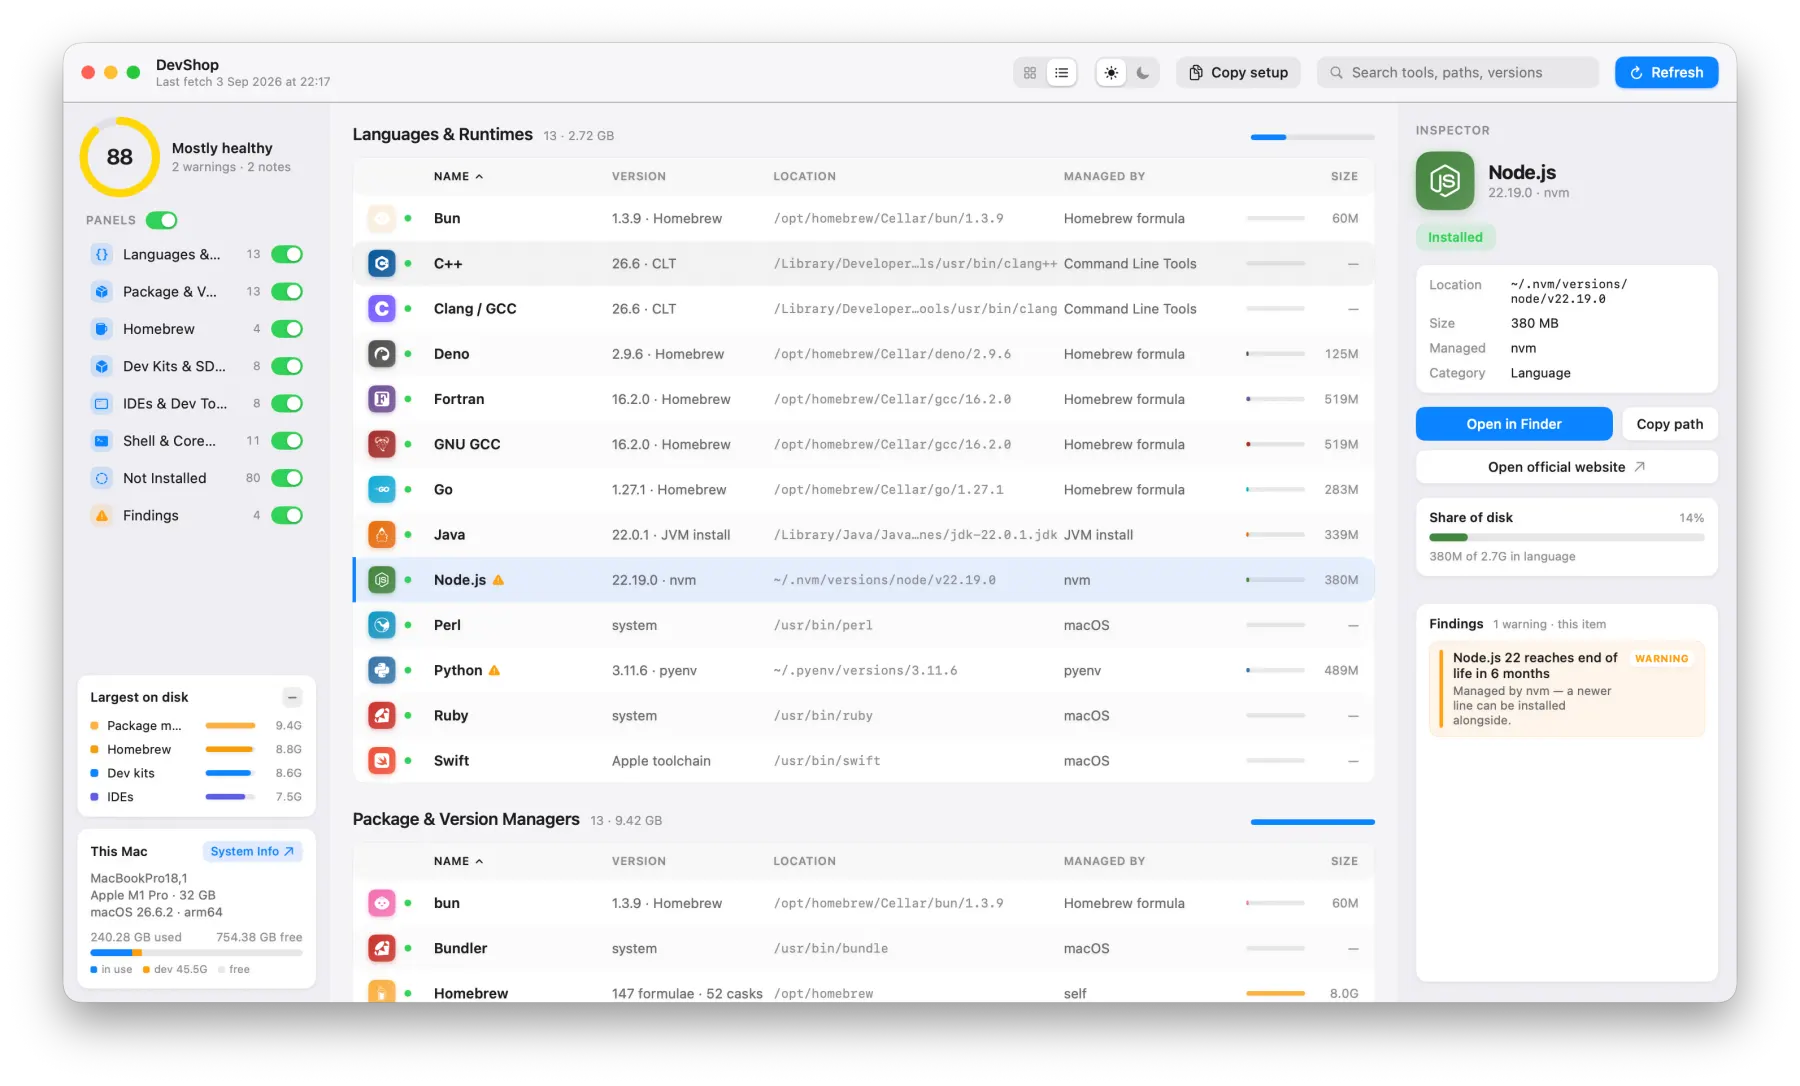Click the C++ row icon

(x=382, y=264)
